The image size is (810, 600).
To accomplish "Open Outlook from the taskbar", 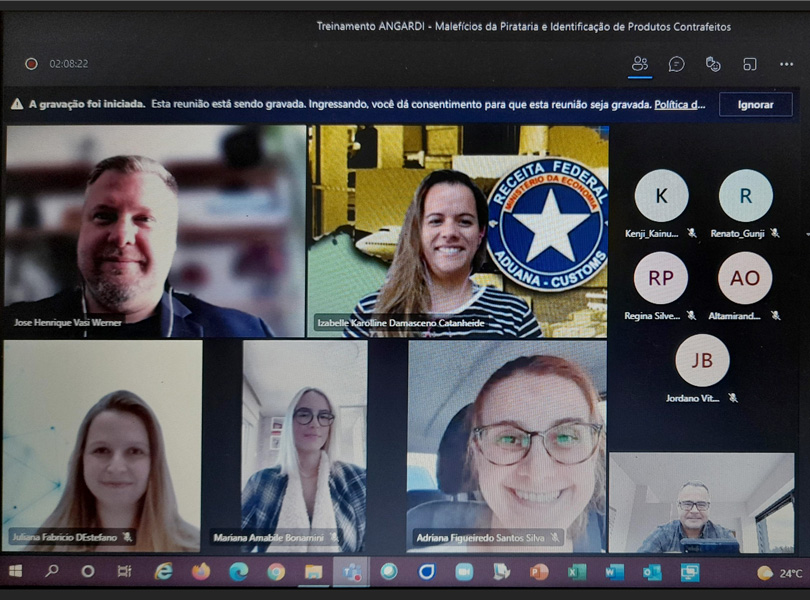I will [x=652, y=572].
